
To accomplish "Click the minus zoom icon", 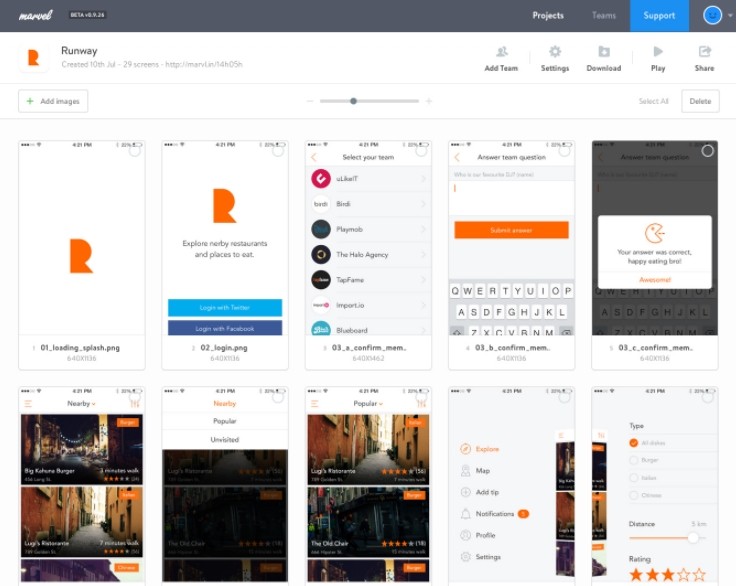I will pyautogui.click(x=310, y=101).
